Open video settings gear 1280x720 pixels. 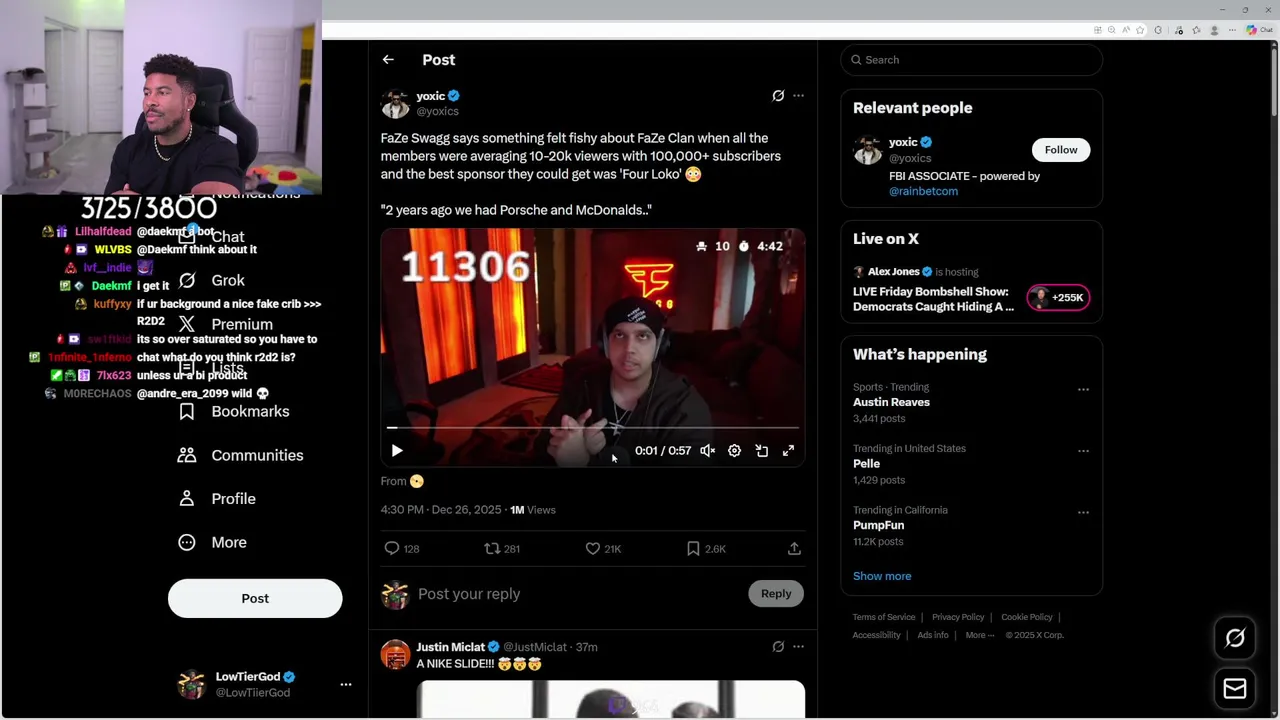pos(734,451)
